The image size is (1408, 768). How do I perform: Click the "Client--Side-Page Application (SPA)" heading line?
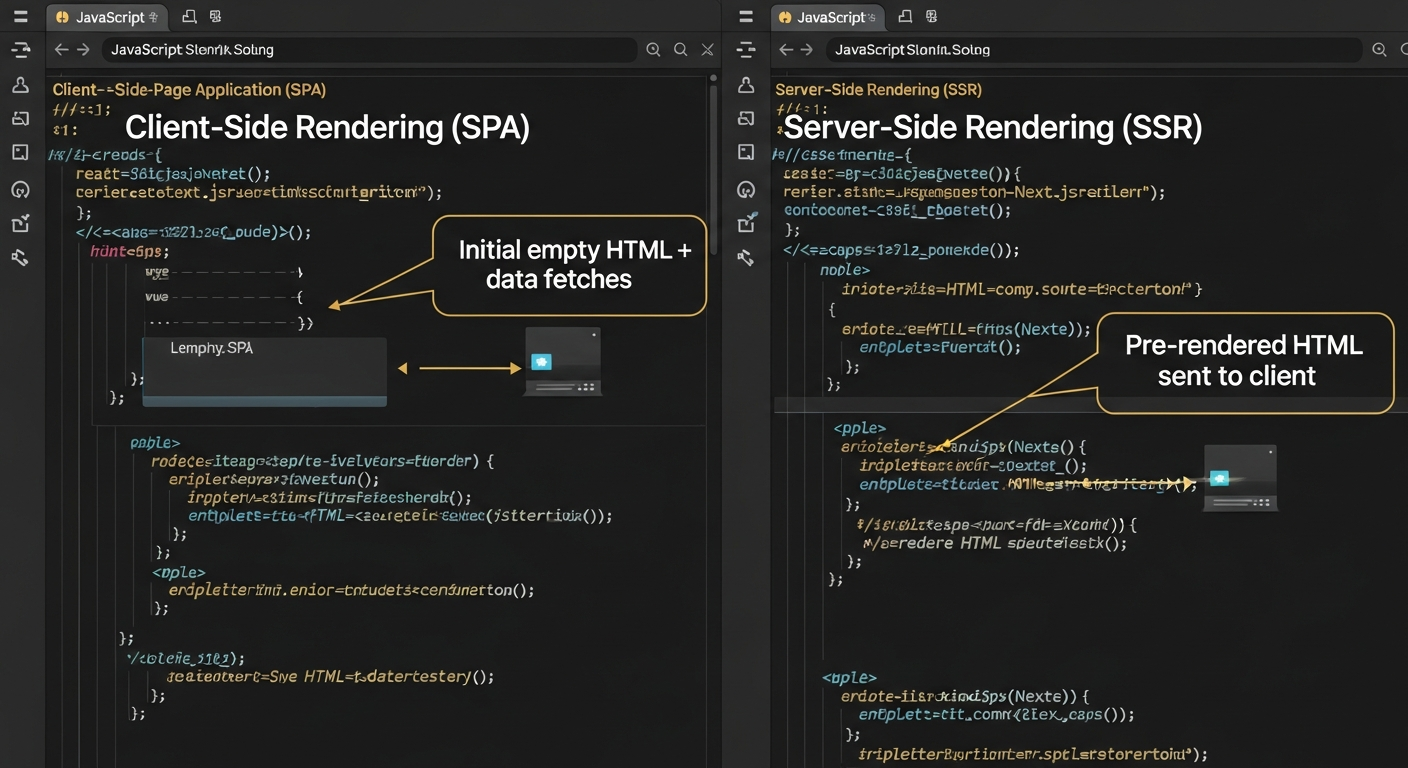click(x=189, y=90)
